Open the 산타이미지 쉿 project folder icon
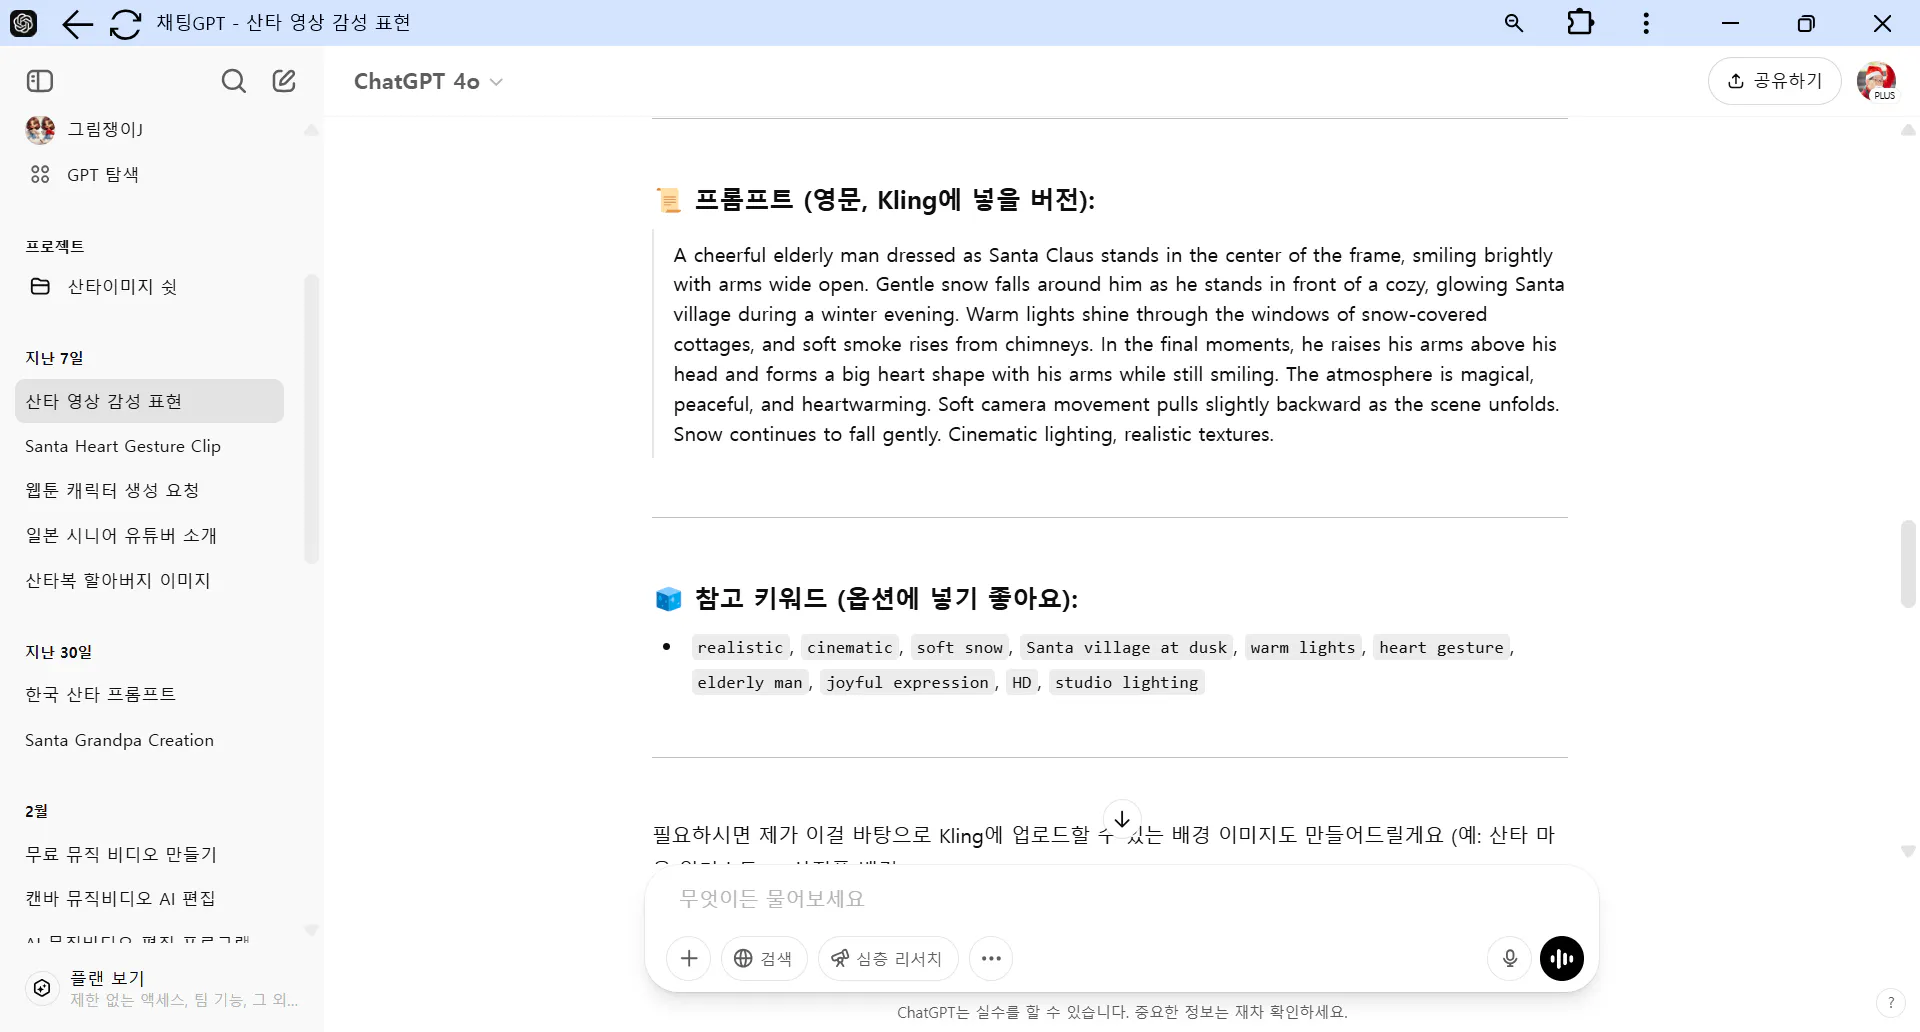 pos(40,286)
